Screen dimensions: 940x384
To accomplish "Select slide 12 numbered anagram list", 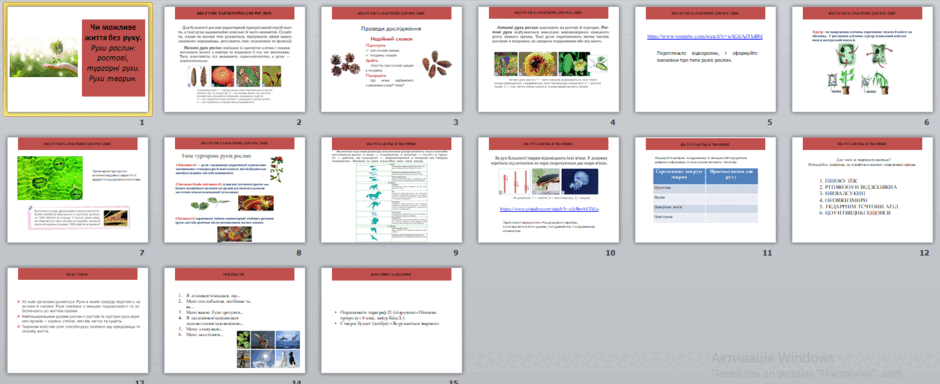I will click(x=863, y=189).
